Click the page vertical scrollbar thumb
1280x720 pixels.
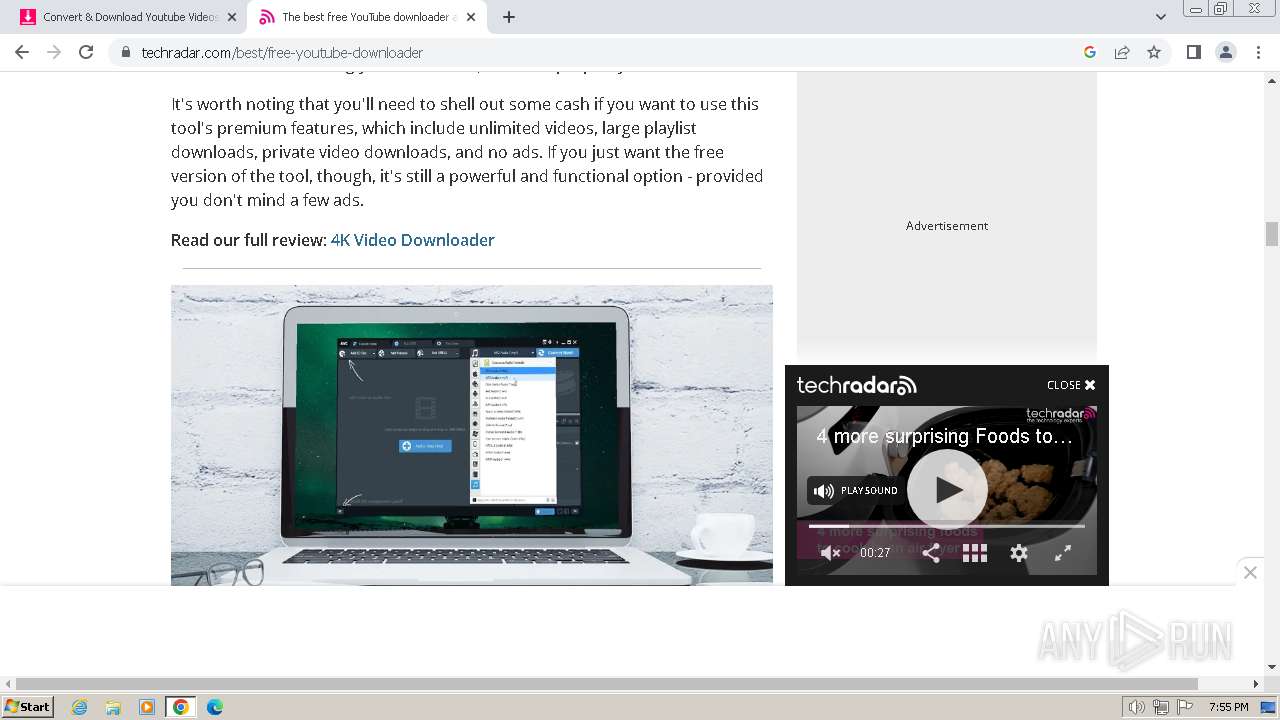[1272, 233]
